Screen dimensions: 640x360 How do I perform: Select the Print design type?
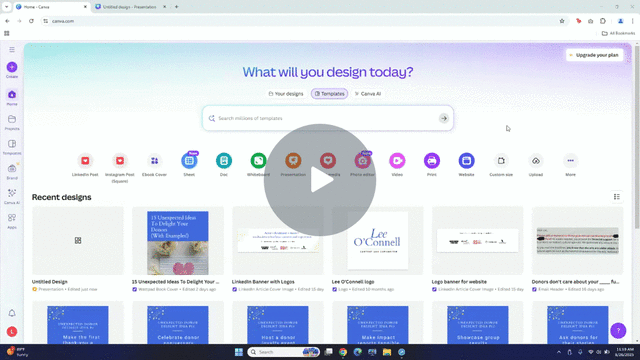432,165
